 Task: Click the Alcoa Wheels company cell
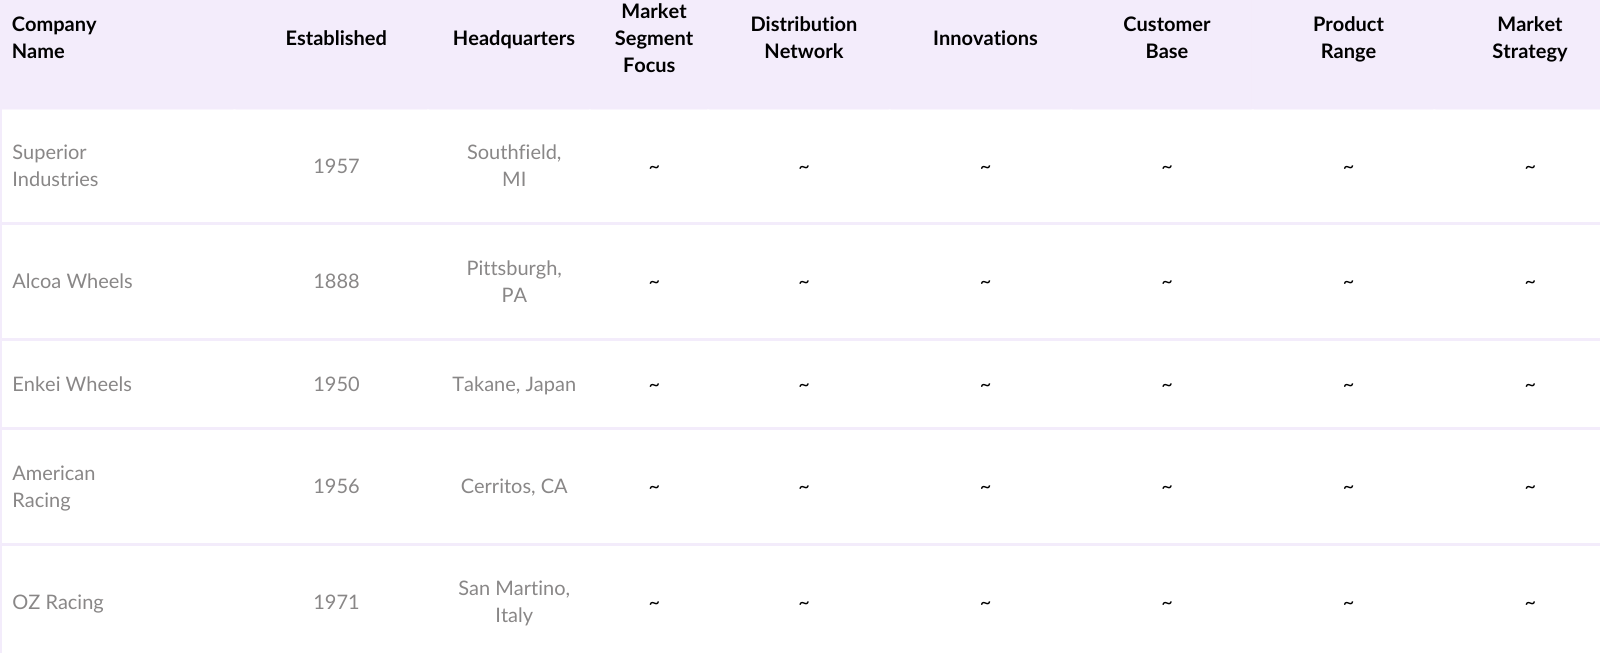point(72,281)
